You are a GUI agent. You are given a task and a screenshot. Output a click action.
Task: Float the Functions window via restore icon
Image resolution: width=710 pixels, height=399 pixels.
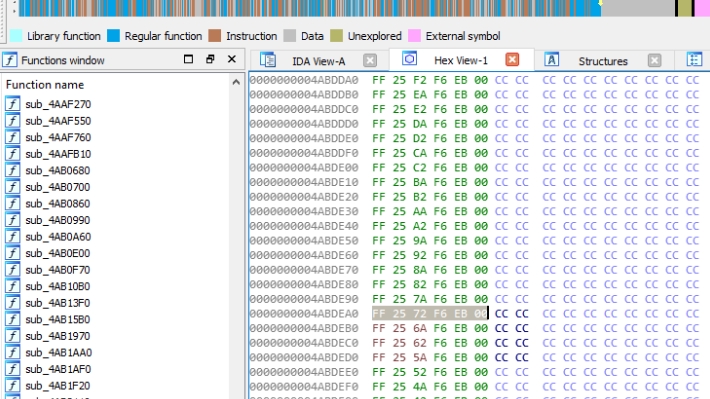pyautogui.click(x=210, y=59)
